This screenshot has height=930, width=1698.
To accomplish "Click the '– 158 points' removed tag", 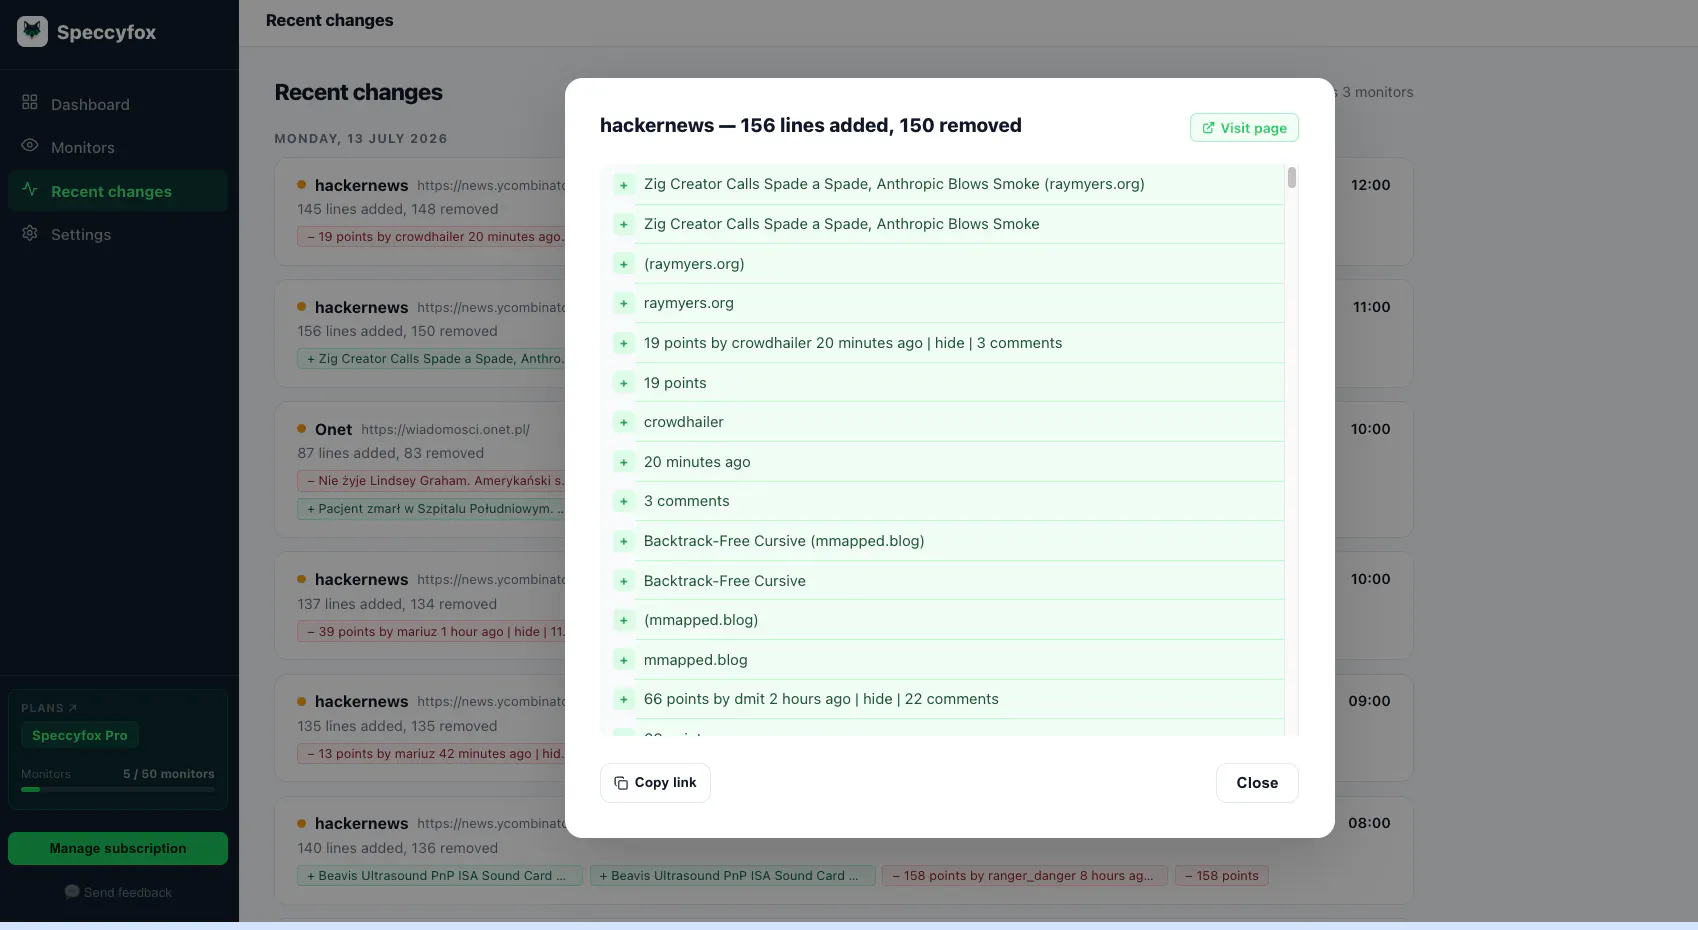I will pos(1222,875).
